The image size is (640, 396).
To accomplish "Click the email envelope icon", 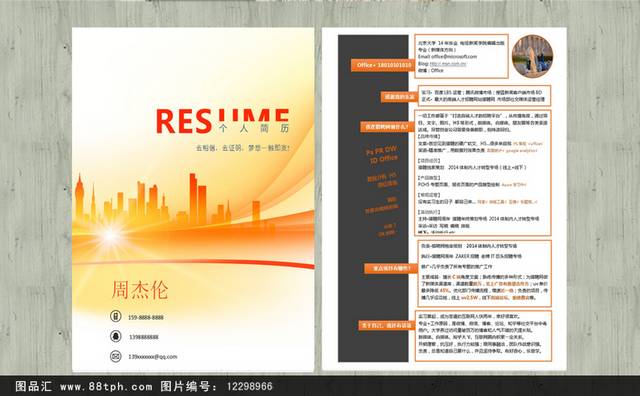I will (x=116, y=356).
